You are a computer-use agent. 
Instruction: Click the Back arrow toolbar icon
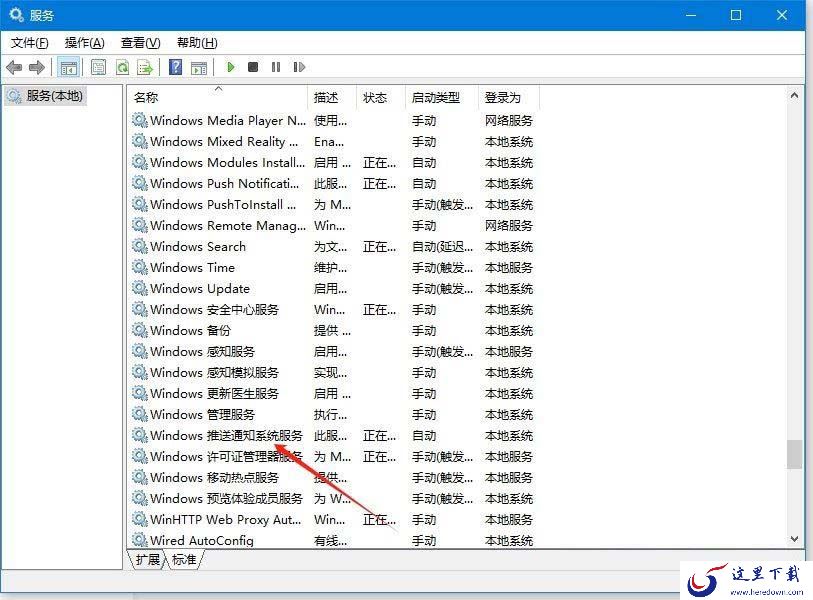tap(14, 67)
